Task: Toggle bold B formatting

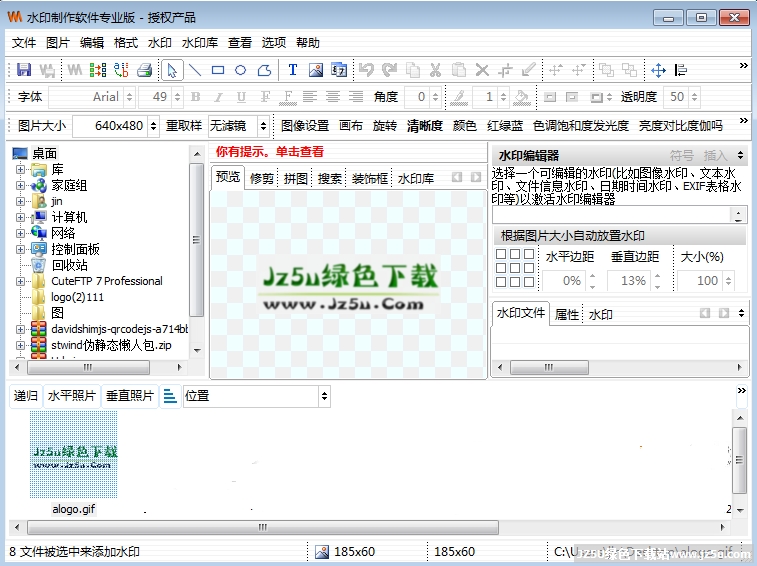Action: pyautogui.click(x=196, y=97)
